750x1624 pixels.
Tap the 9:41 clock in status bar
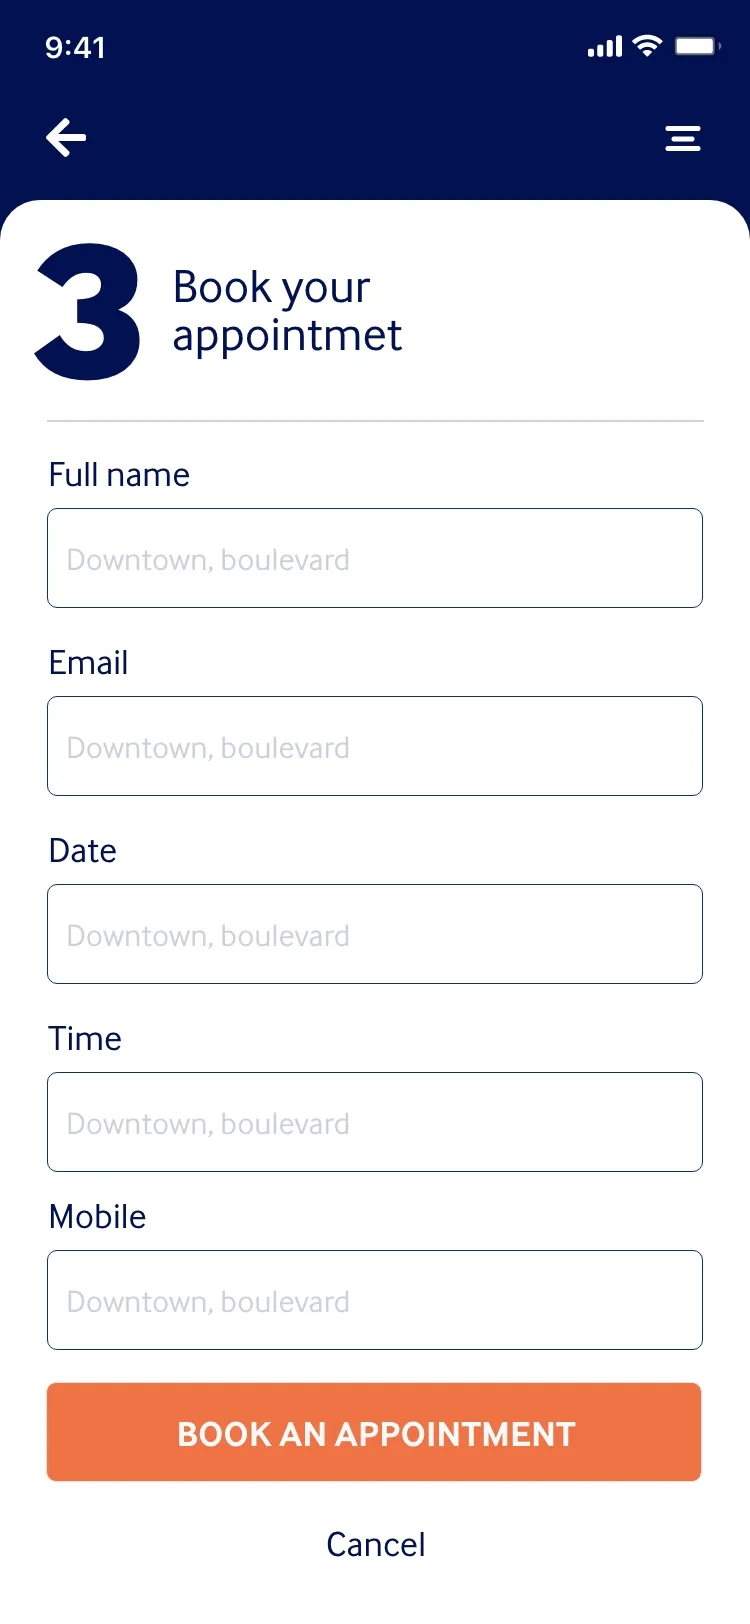click(x=75, y=47)
